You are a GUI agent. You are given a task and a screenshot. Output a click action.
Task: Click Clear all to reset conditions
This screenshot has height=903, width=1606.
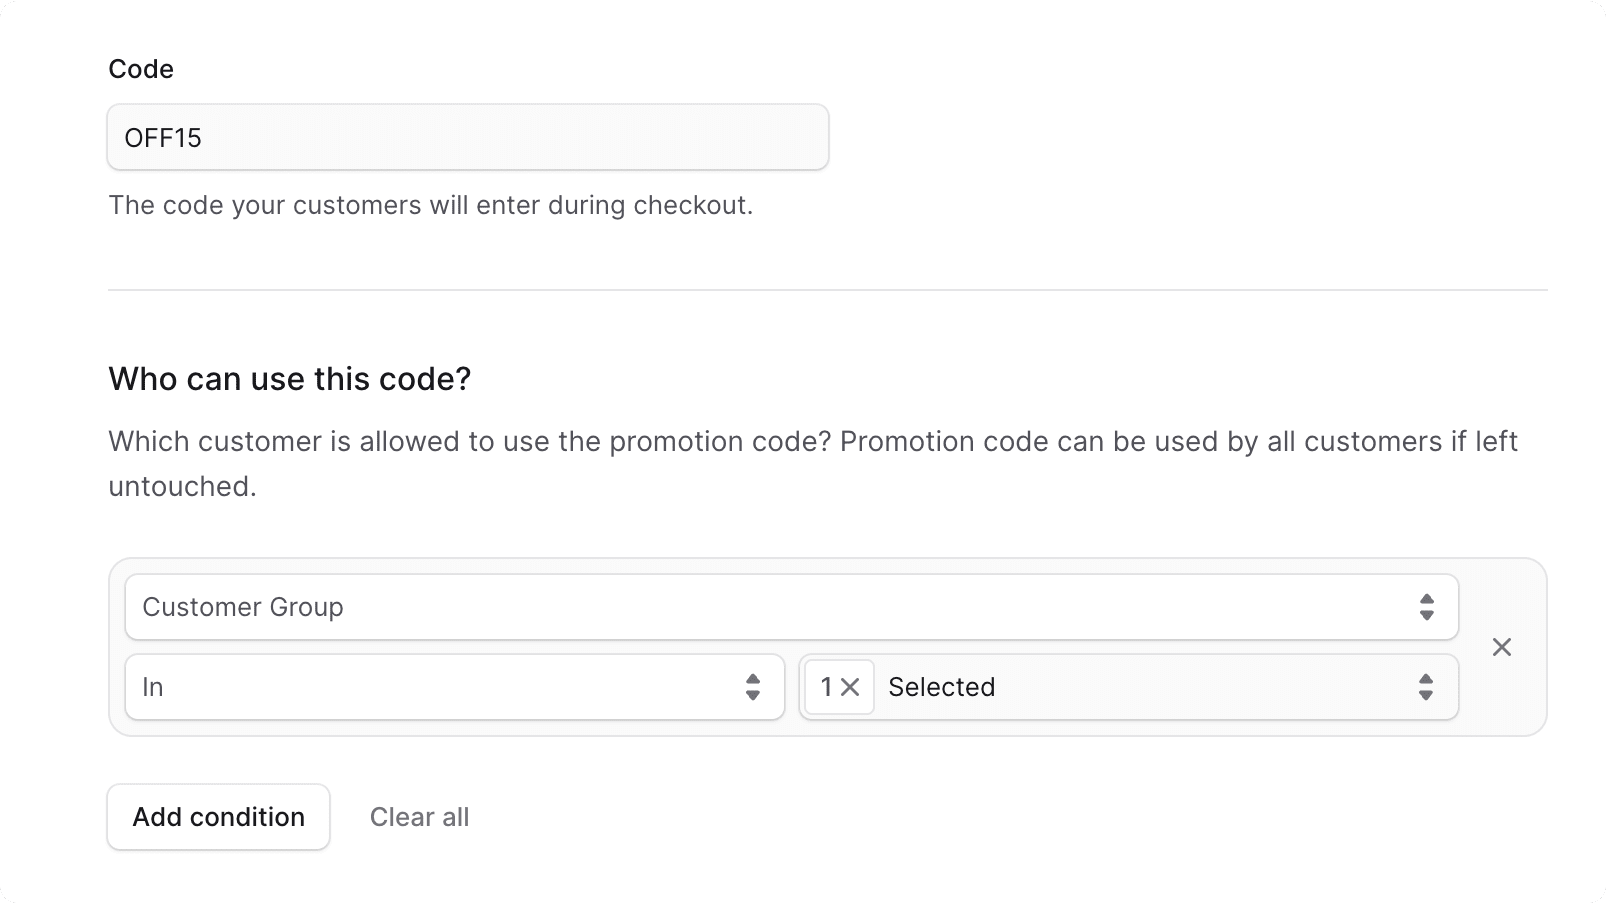point(419,817)
